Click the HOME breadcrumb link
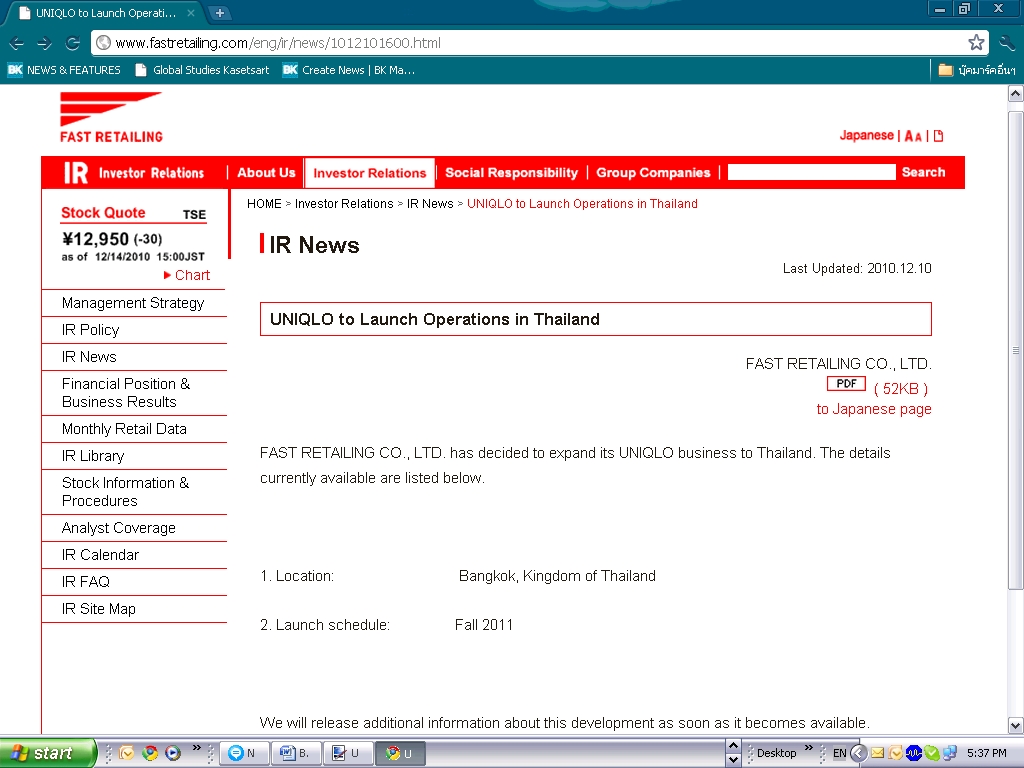The image size is (1024, 768). click(264, 204)
